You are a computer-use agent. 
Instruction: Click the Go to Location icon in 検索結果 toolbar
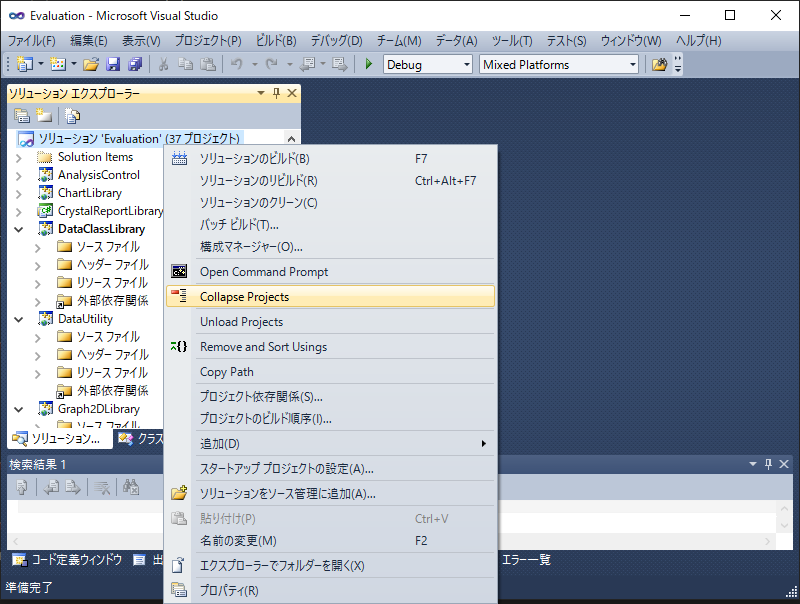[22, 487]
